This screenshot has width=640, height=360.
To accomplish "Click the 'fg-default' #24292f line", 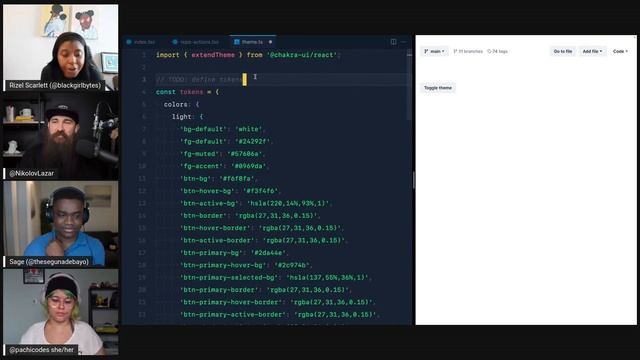I will click(x=227, y=142).
